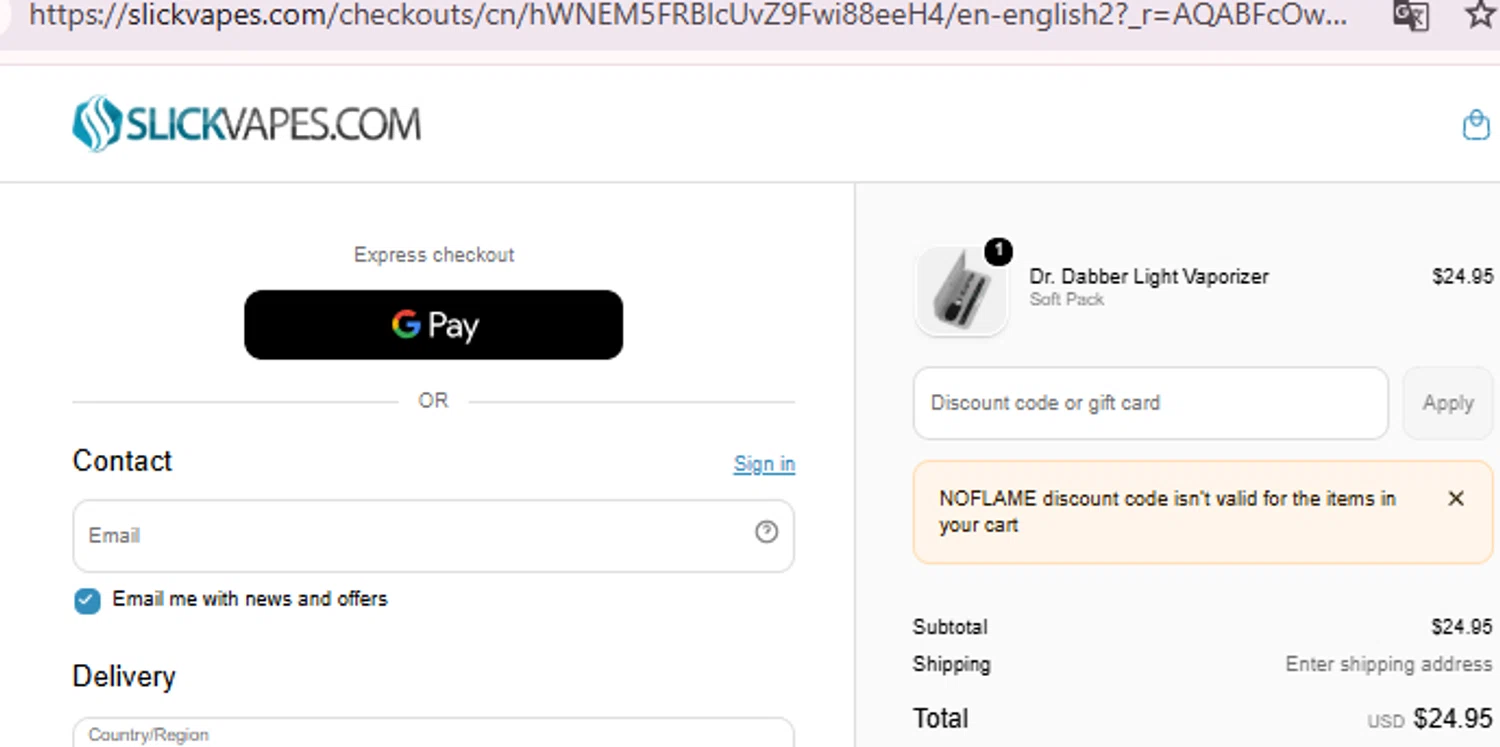This screenshot has width=1500, height=747.
Task: Open the shopping bag cart icon
Action: [x=1476, y=125]
